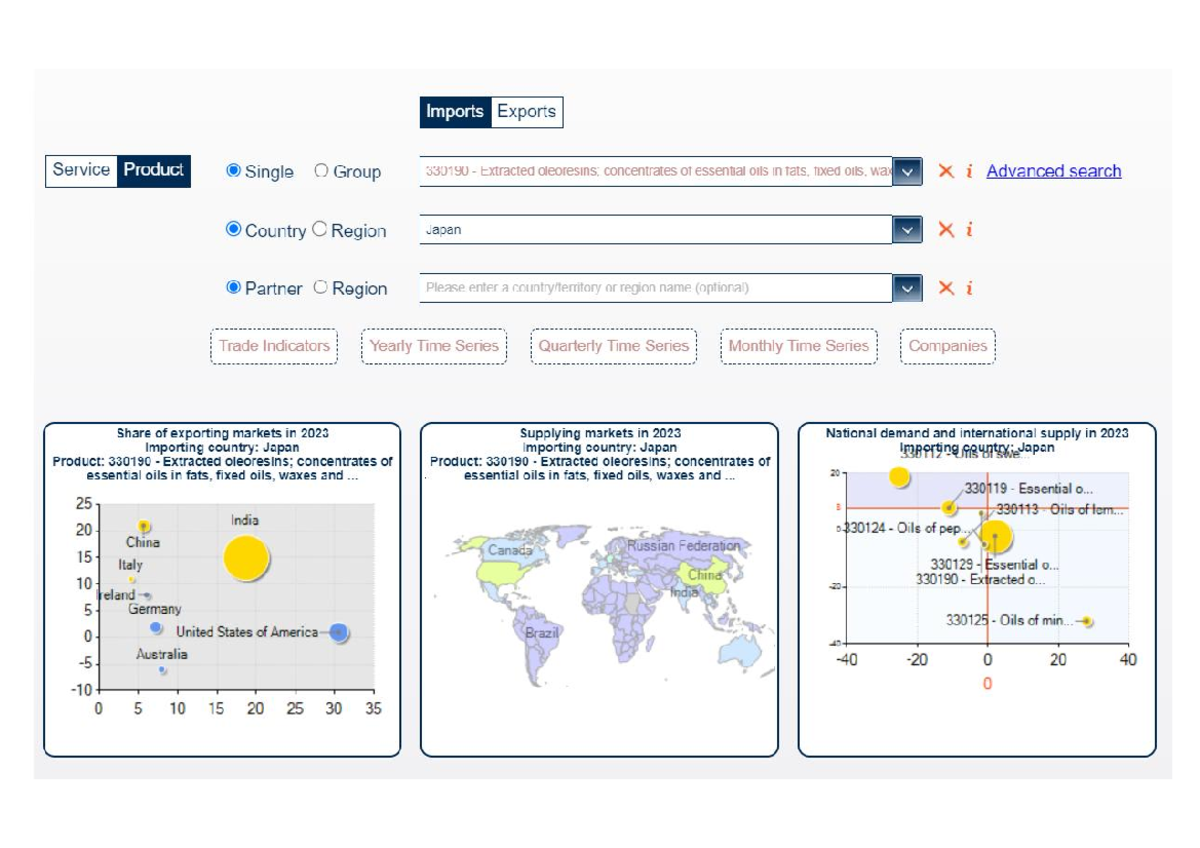Click the Australia bubble in share chart

[163, 671]
